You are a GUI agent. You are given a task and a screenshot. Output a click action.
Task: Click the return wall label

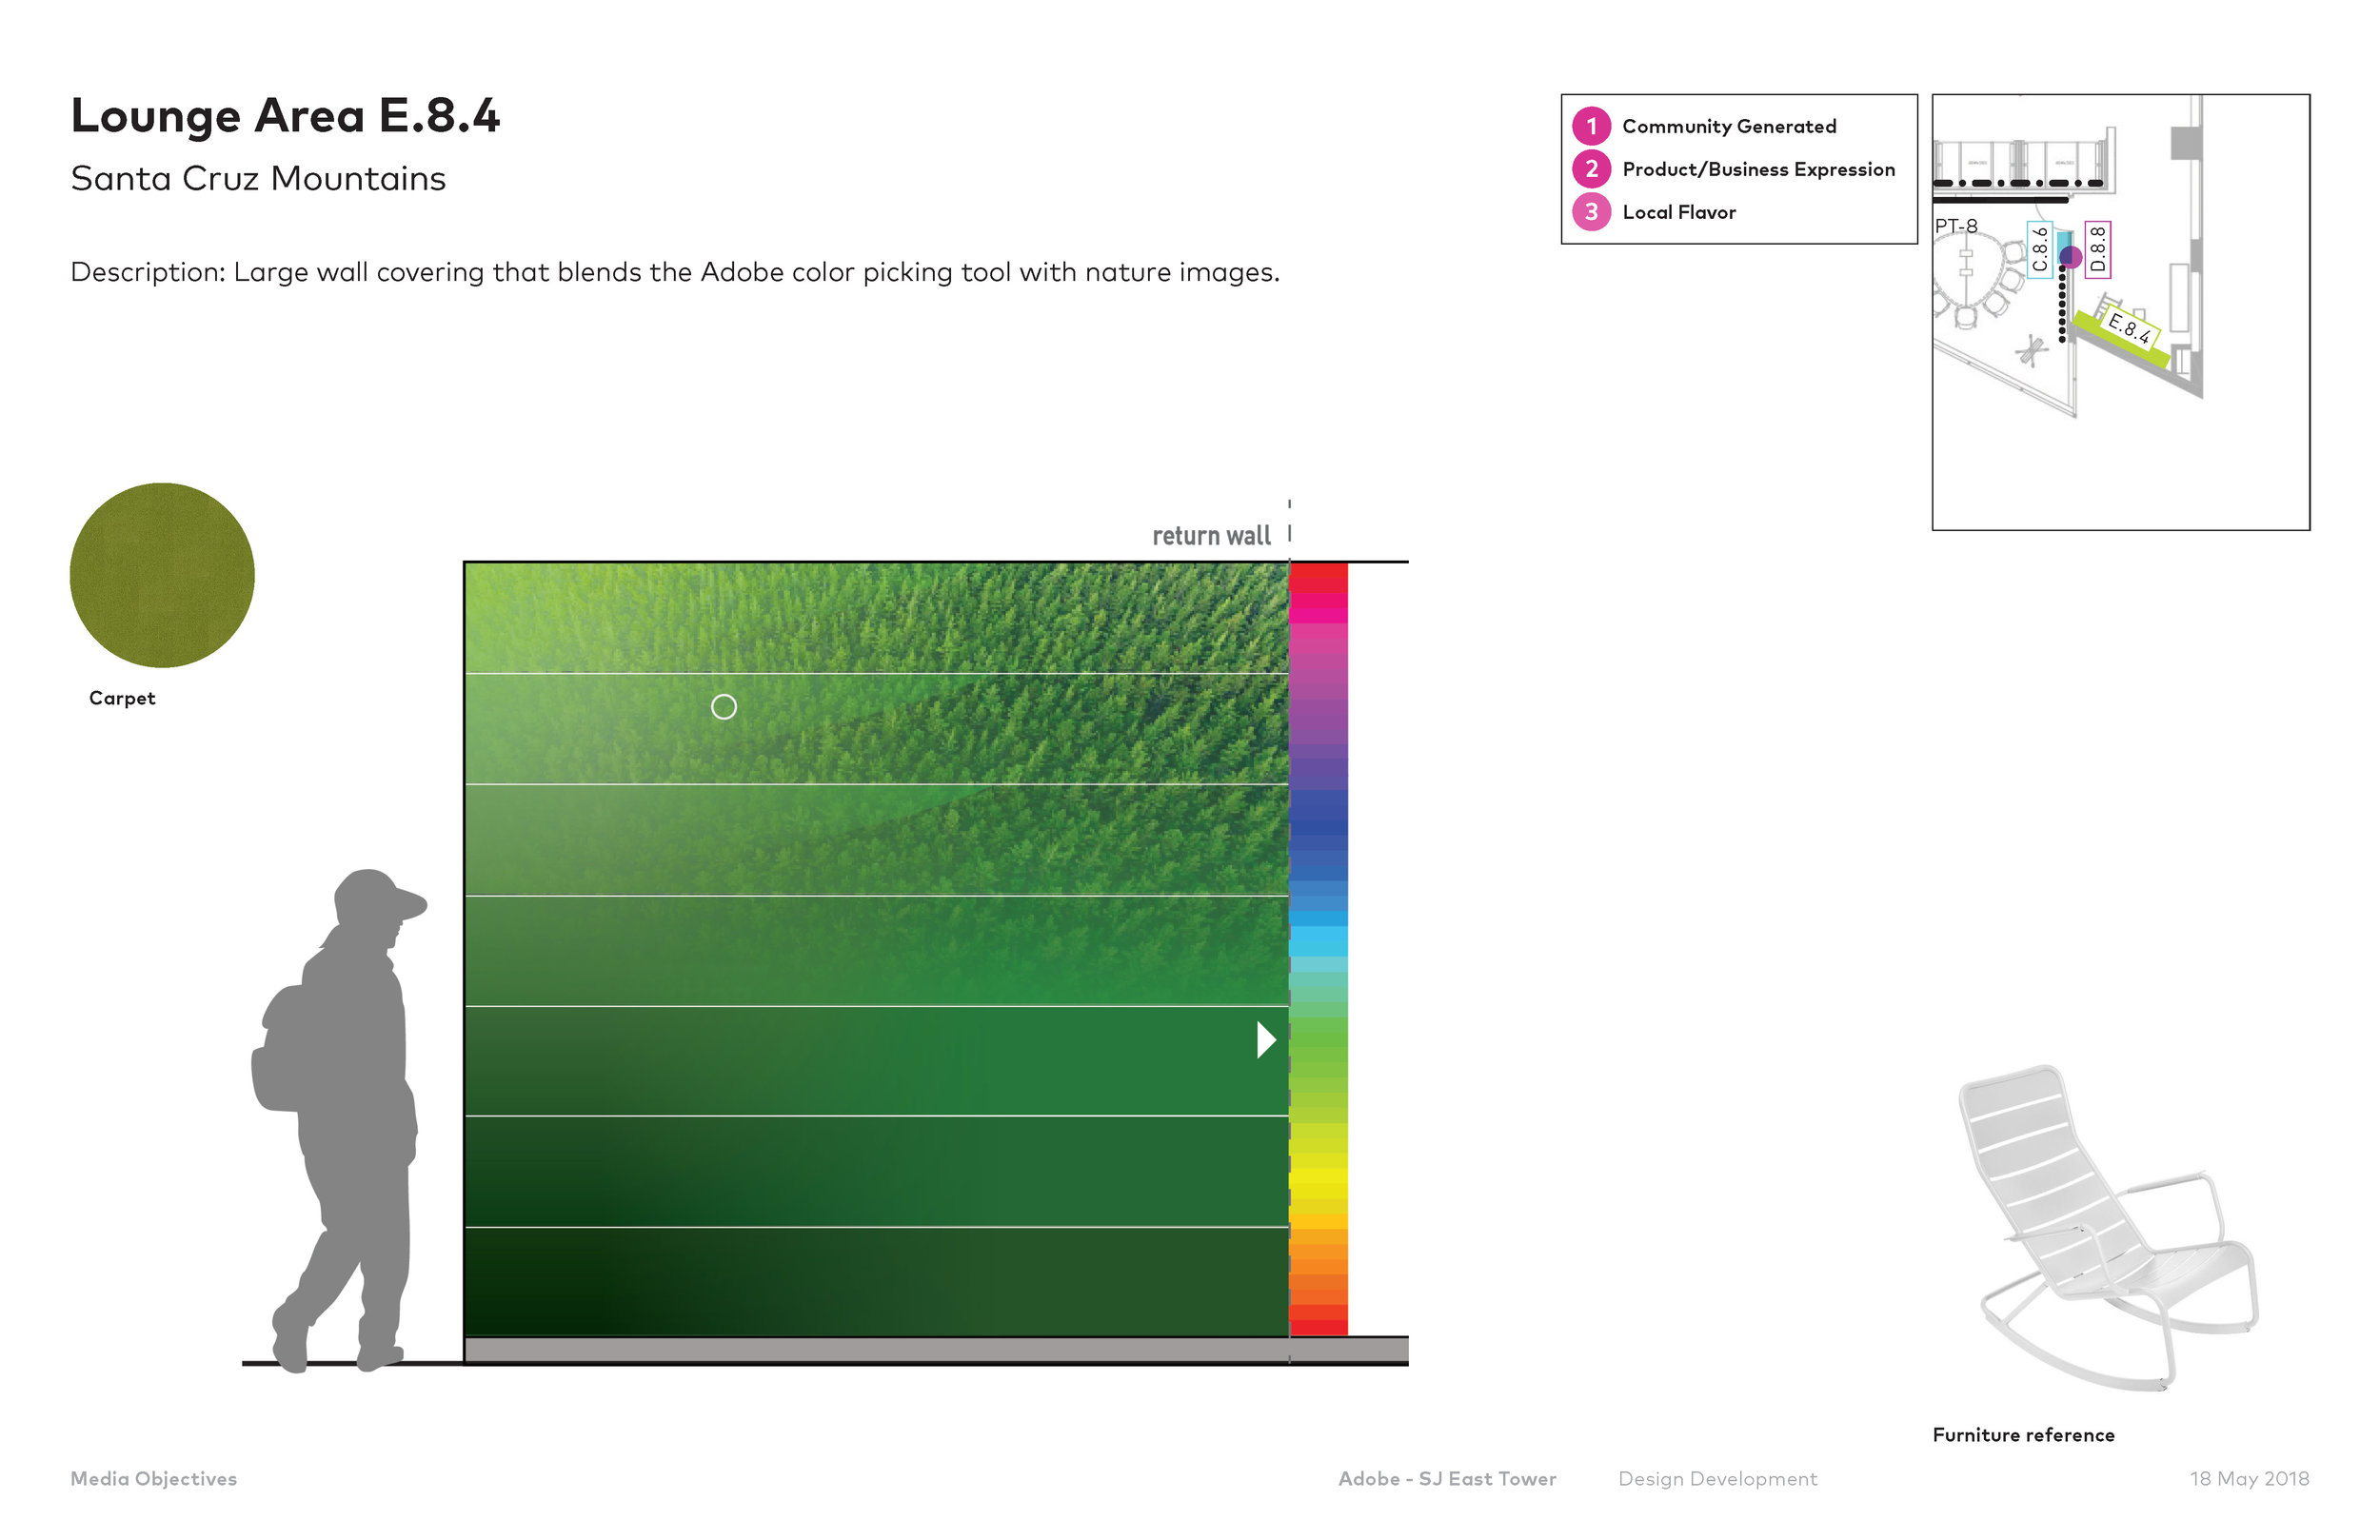click(x=1211, y=536)
